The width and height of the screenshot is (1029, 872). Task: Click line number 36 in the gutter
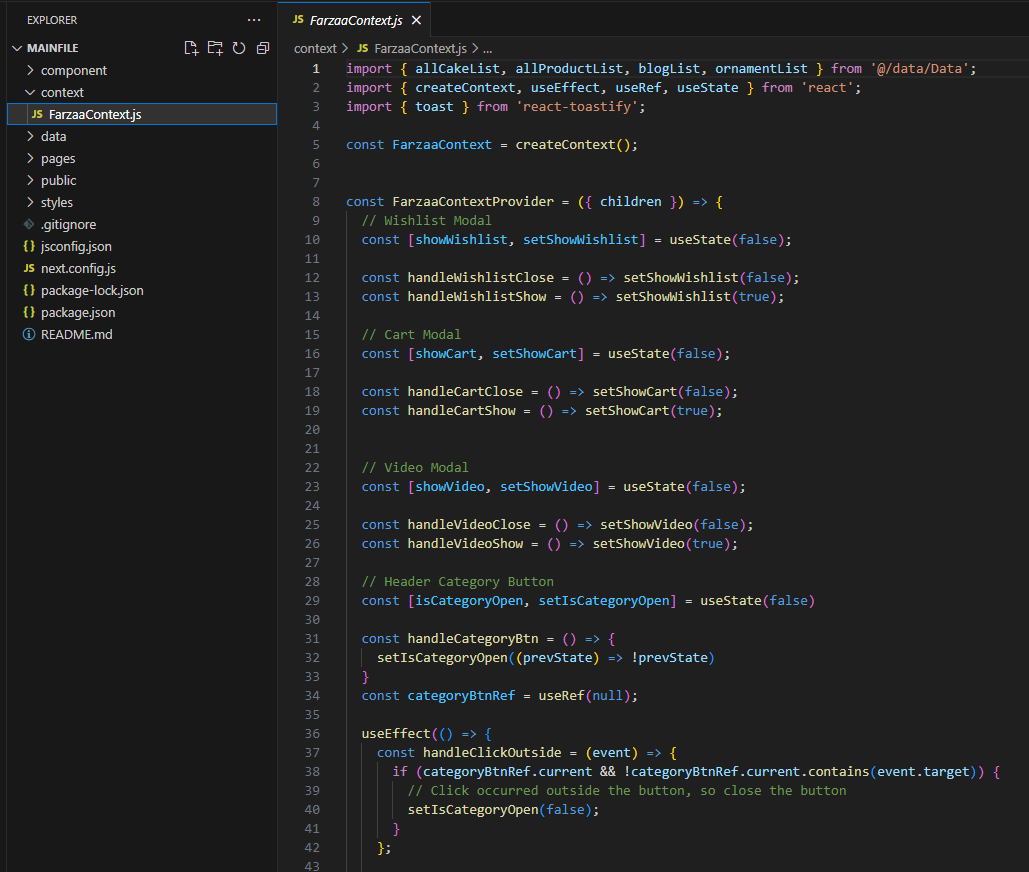(x=313, y=733)
